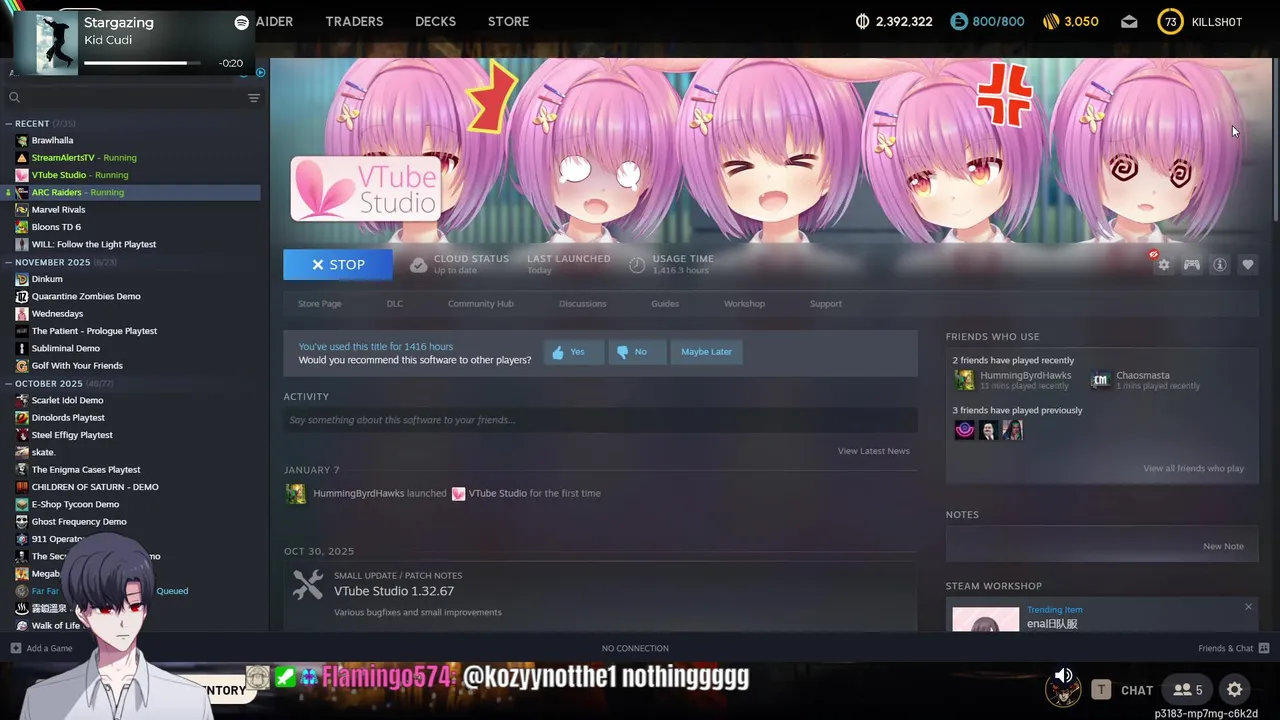Click the Subliminal Demo icon
1280x720 pixels.
(22, 348)
